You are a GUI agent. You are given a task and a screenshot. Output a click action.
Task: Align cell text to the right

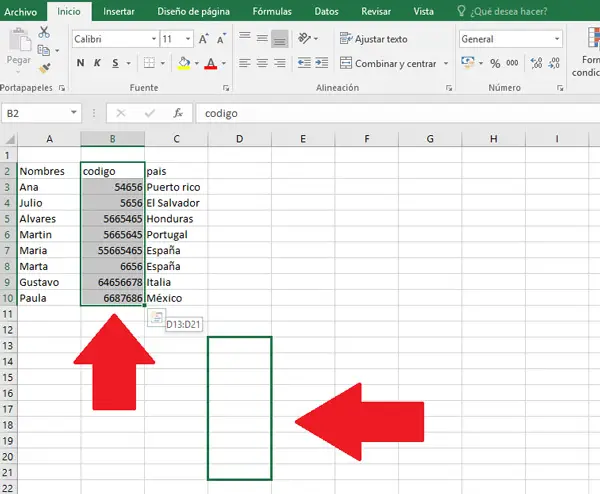[x=280, y=63]
